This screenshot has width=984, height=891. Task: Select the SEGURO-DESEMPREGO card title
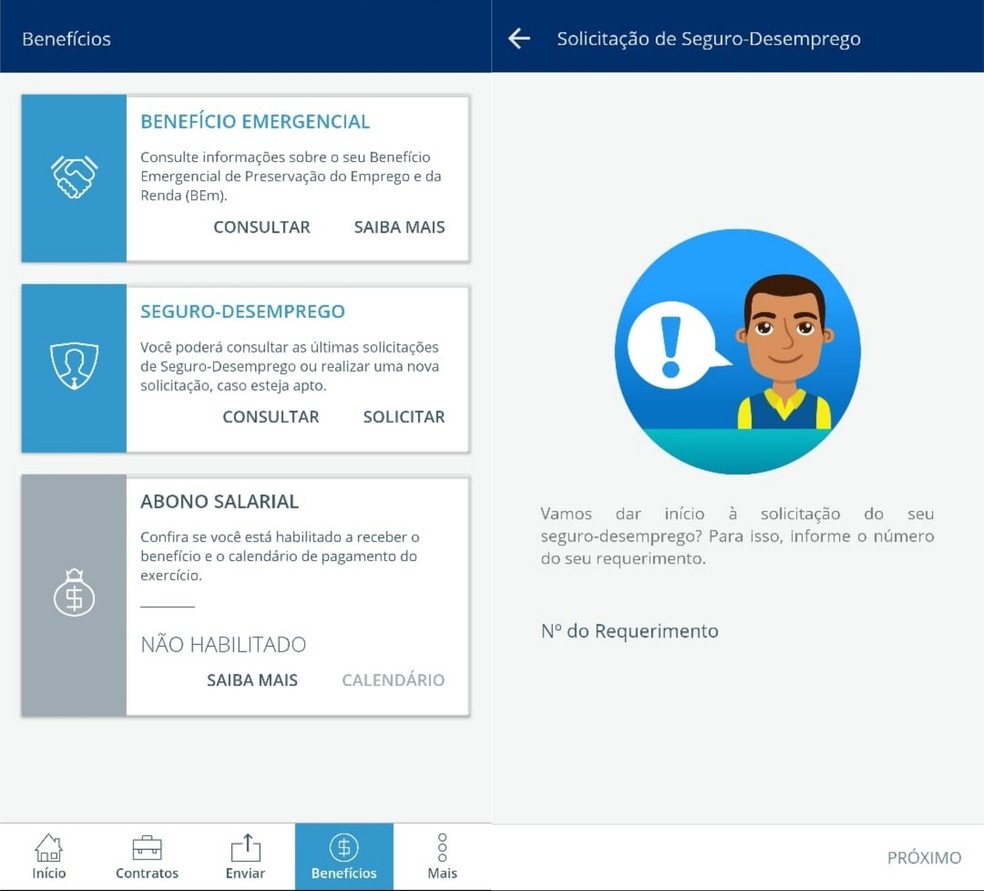pos(243,311)
